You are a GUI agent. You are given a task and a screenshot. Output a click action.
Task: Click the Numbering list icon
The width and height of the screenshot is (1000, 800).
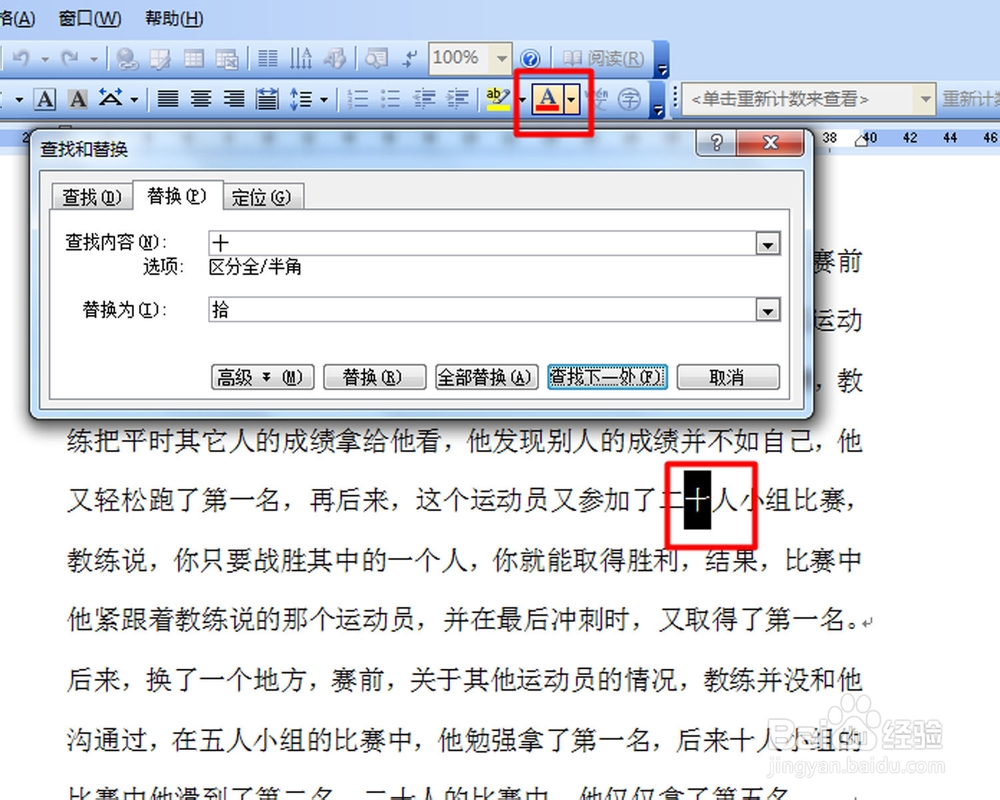pos(358,99)
